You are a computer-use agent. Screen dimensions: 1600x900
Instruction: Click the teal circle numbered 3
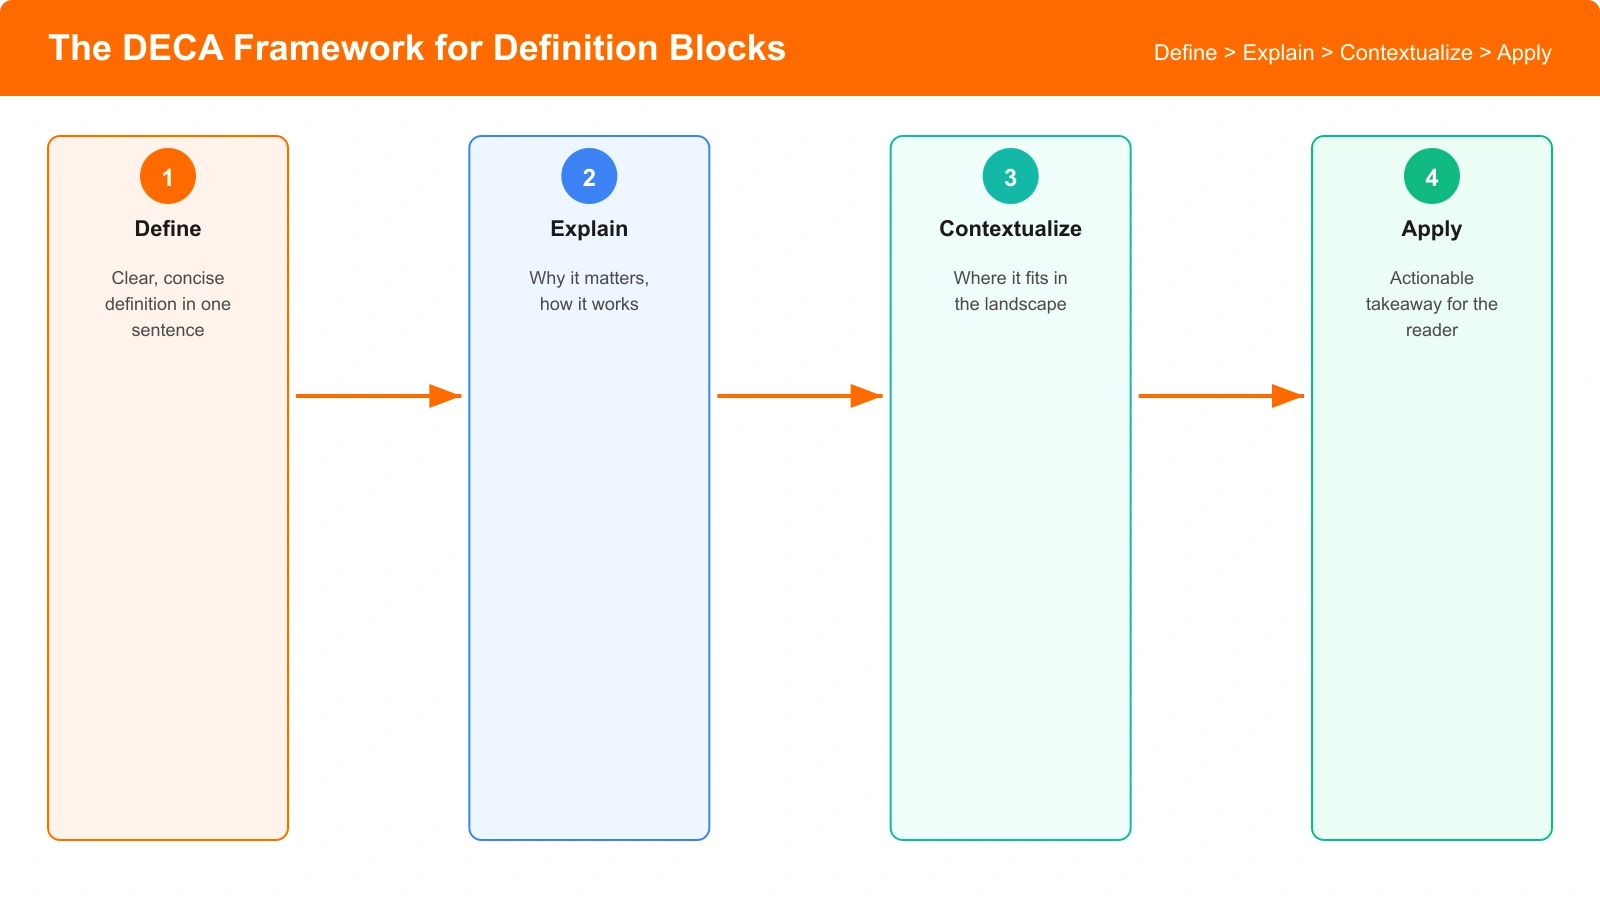pyautogui.click(x=1010, y=175)
